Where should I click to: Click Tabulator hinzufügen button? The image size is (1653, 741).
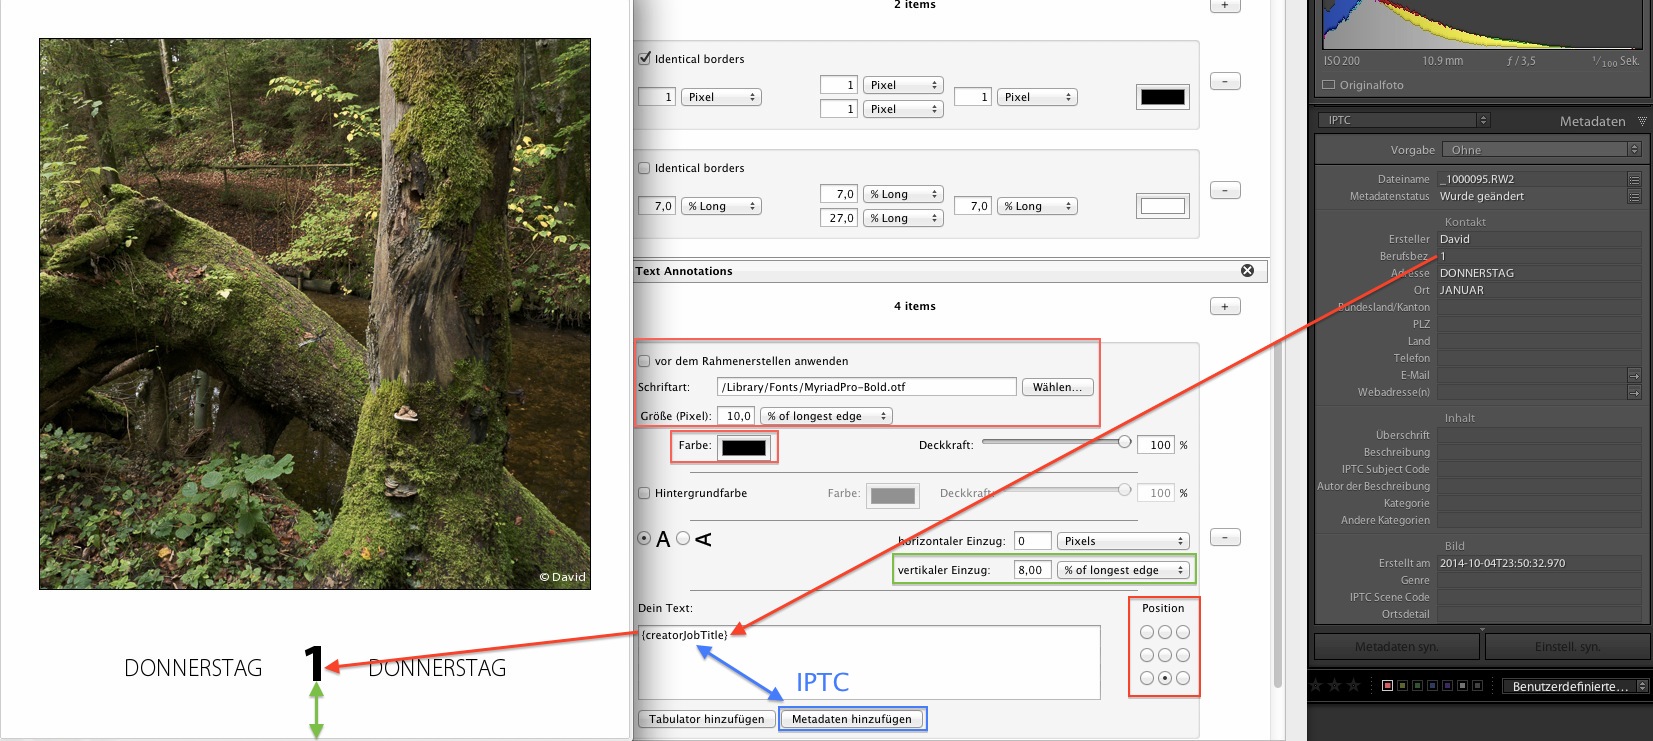706,719
